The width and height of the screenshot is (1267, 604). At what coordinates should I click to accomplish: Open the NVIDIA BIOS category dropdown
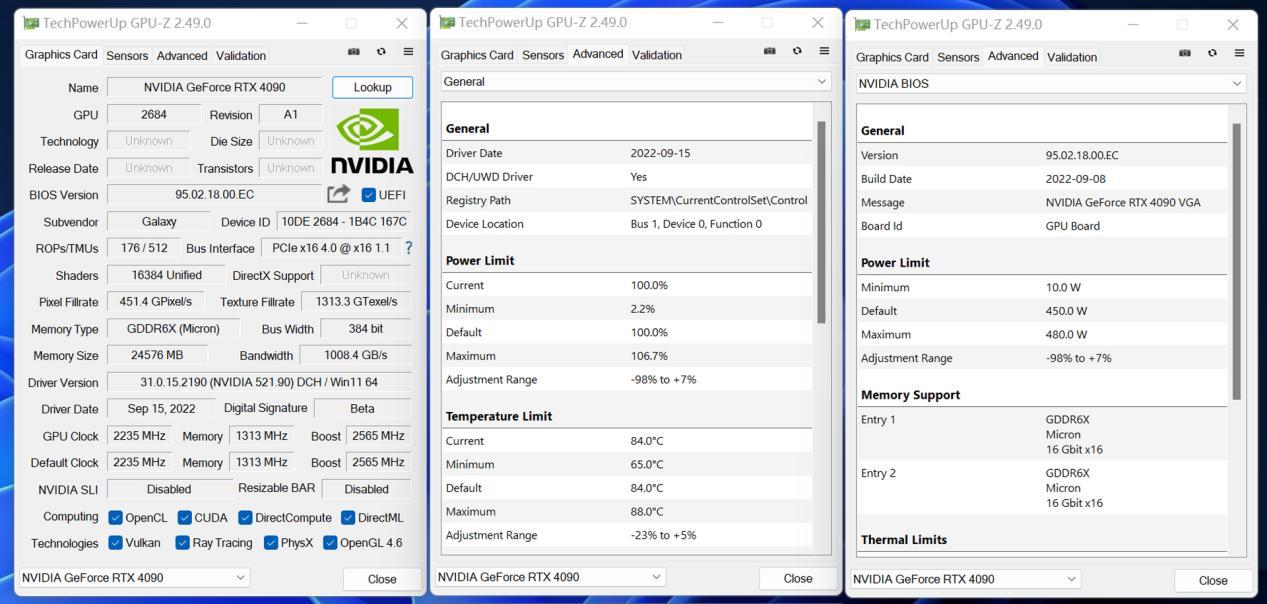pyautogui.click(x=1051, y=84)
